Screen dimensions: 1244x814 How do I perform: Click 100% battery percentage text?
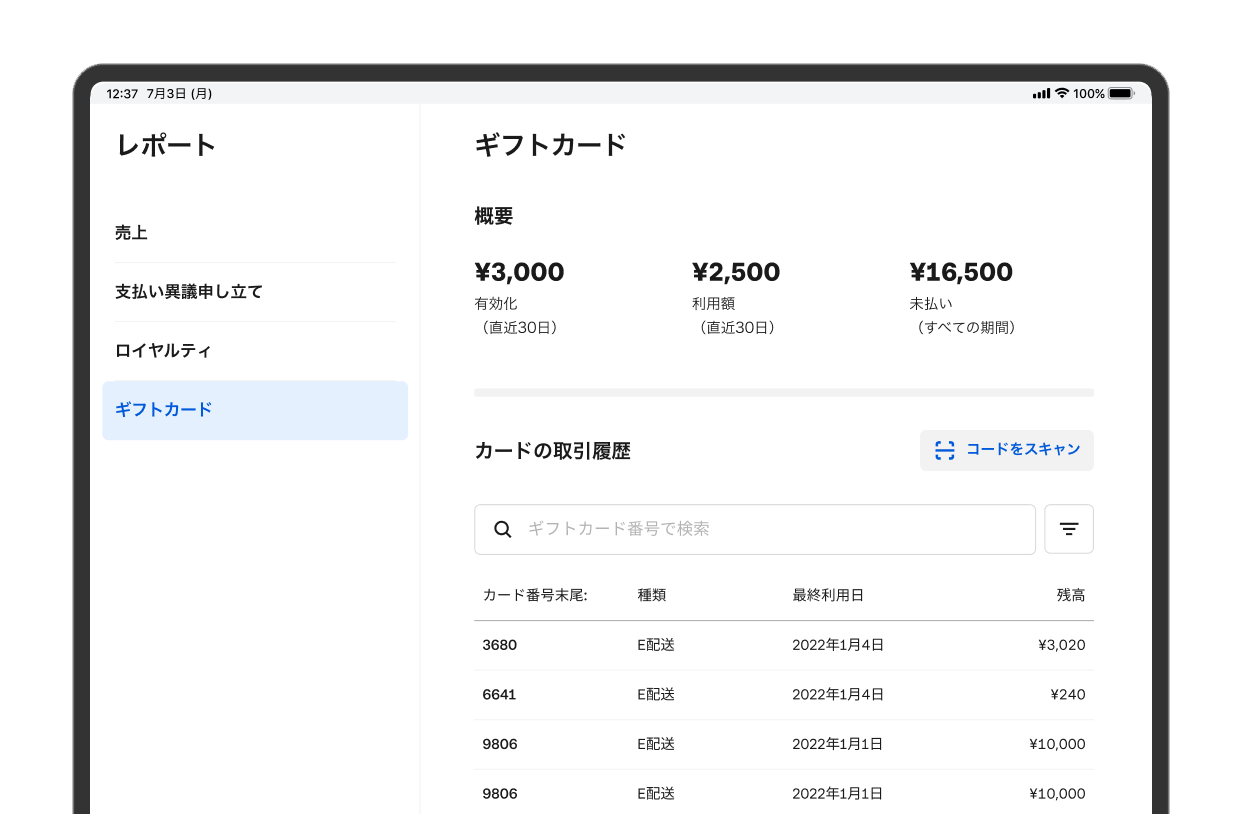point(1089,94)
